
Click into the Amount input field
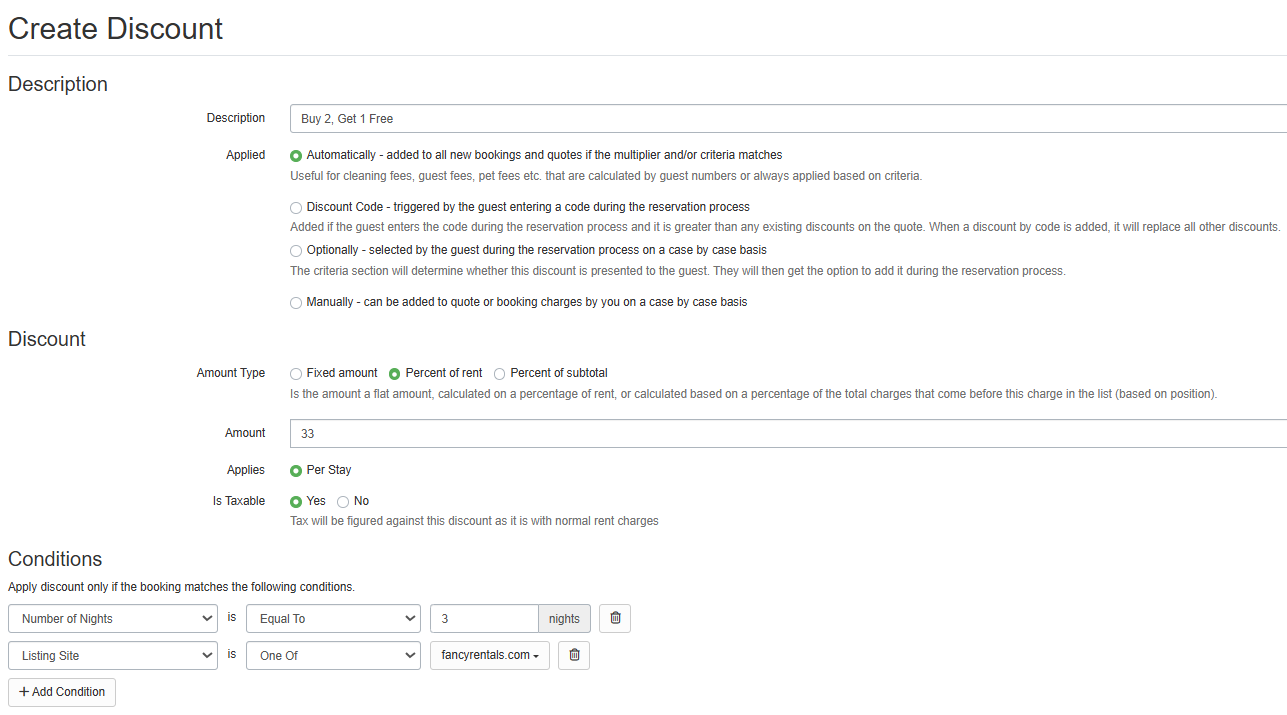(788, 433)
